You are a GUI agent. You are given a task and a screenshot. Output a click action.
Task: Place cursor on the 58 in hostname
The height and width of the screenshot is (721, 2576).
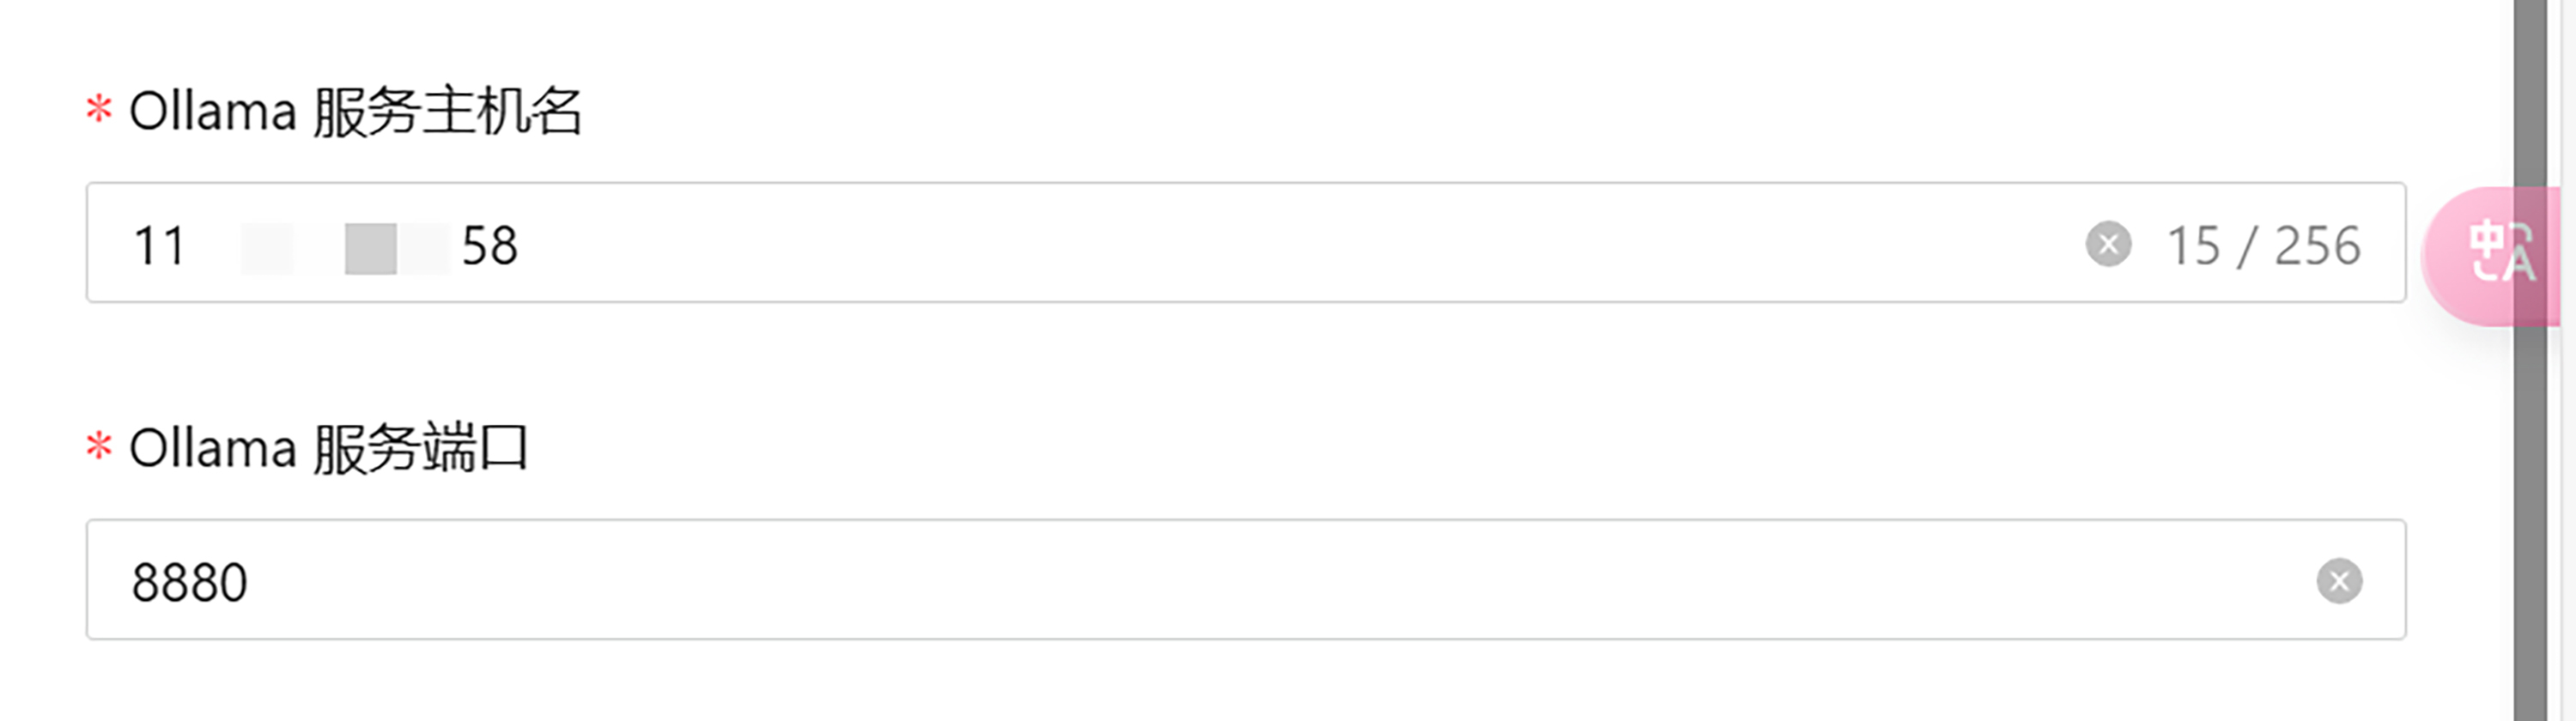[489, 245]
